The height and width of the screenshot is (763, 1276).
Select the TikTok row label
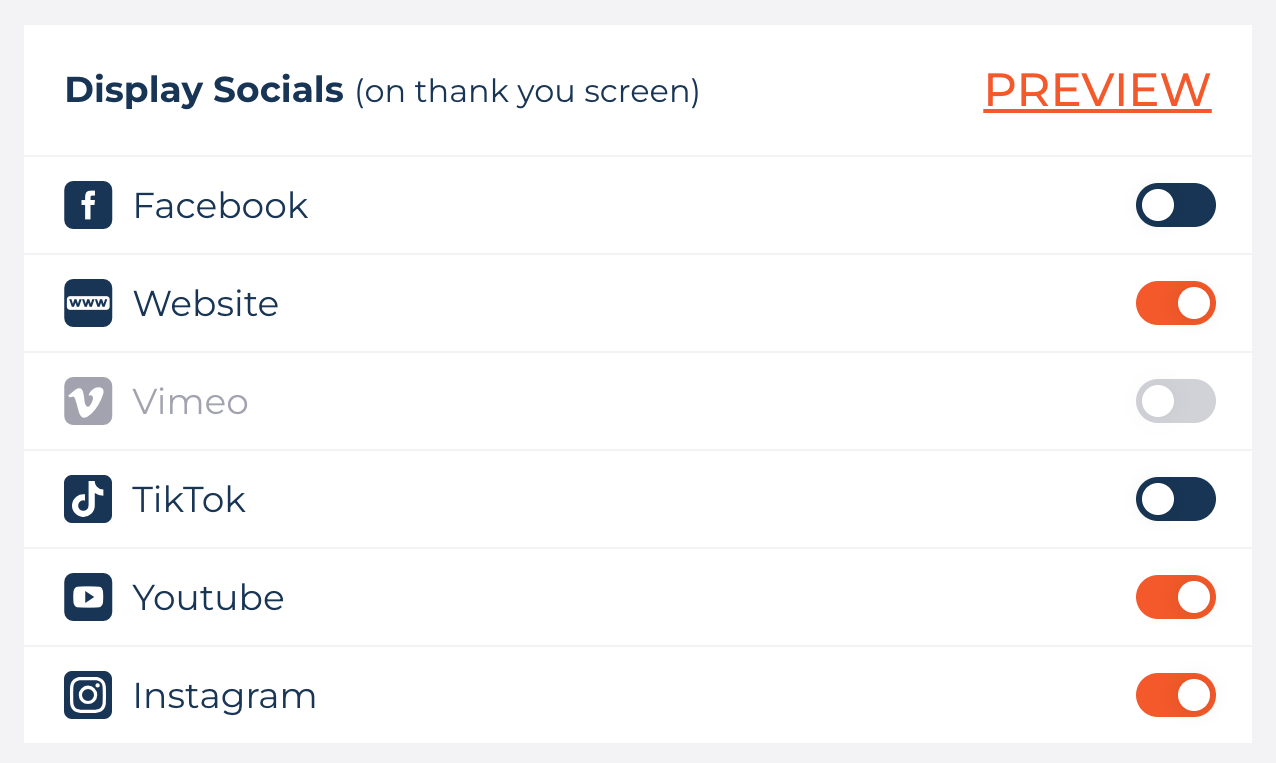pyautogui.click(x=189, y=499)
